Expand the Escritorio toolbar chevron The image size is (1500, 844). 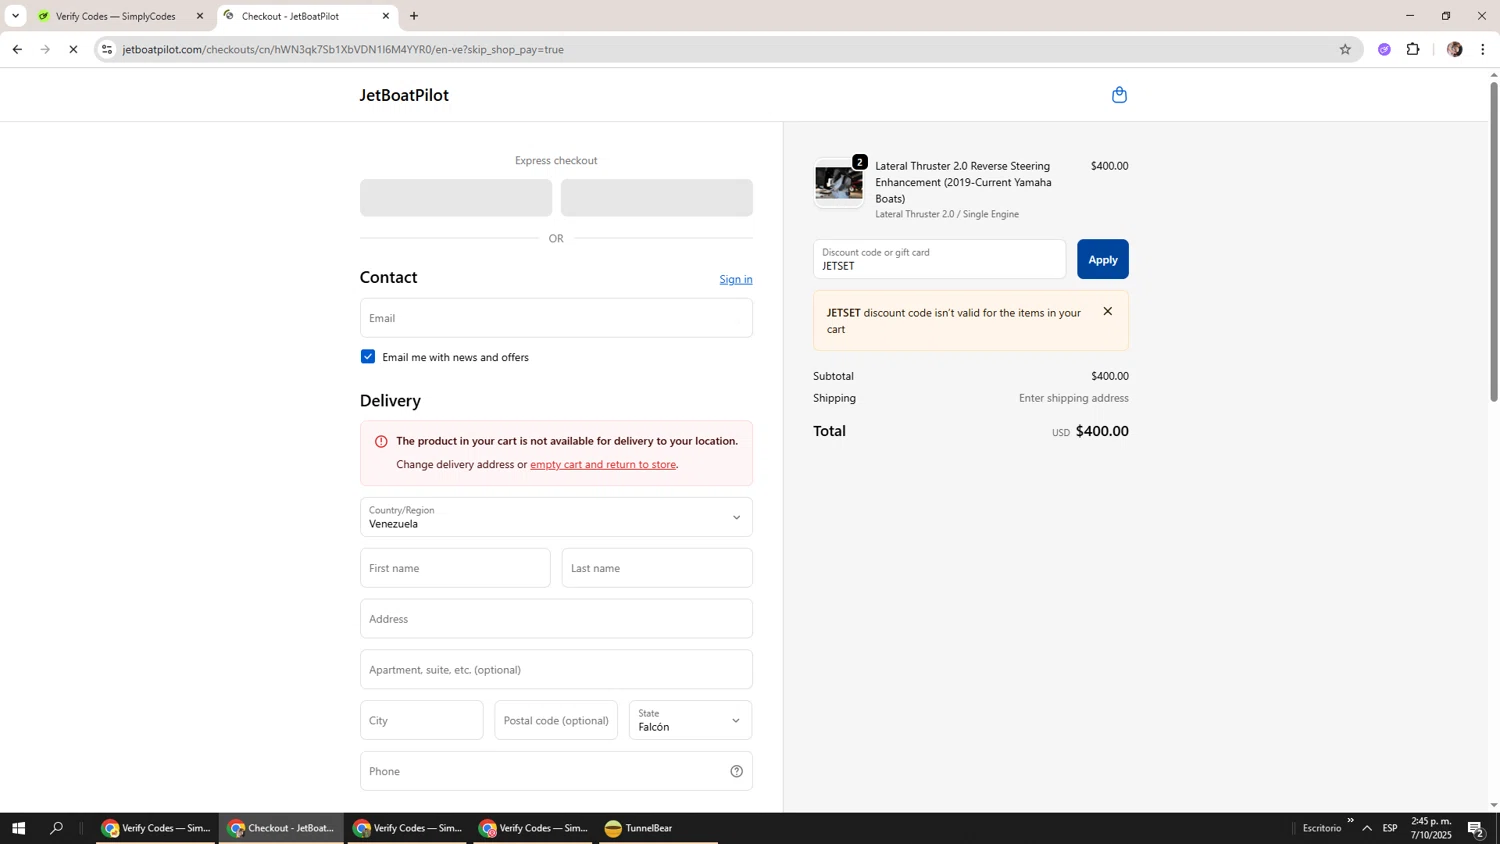click(x=1350, y=821)
